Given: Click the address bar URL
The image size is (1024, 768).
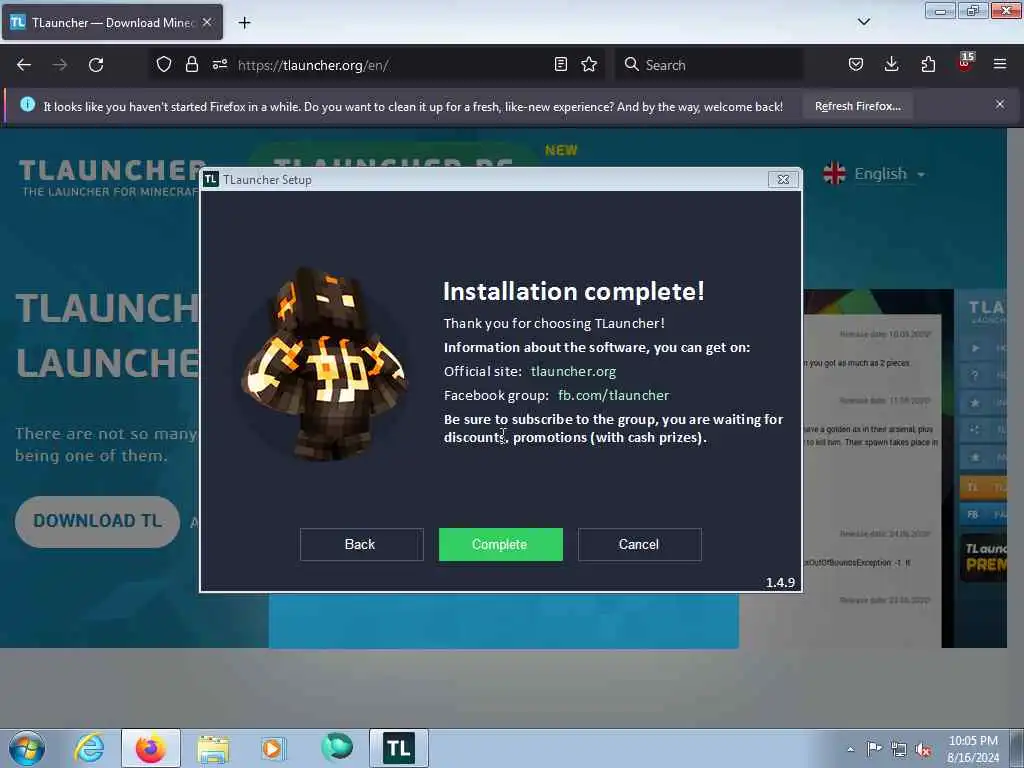Looking at the screenshot, I should pyautogui.click(x=313, y=65).
